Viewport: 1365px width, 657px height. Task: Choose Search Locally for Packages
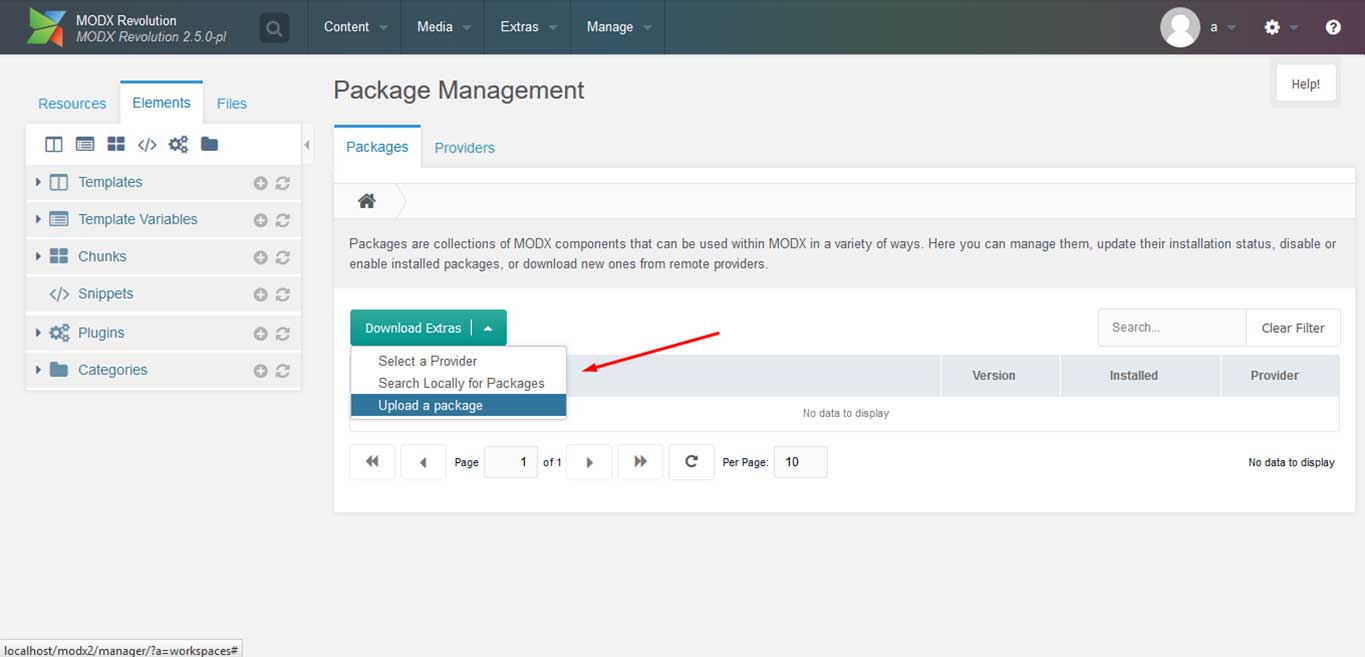pos(461,383)
